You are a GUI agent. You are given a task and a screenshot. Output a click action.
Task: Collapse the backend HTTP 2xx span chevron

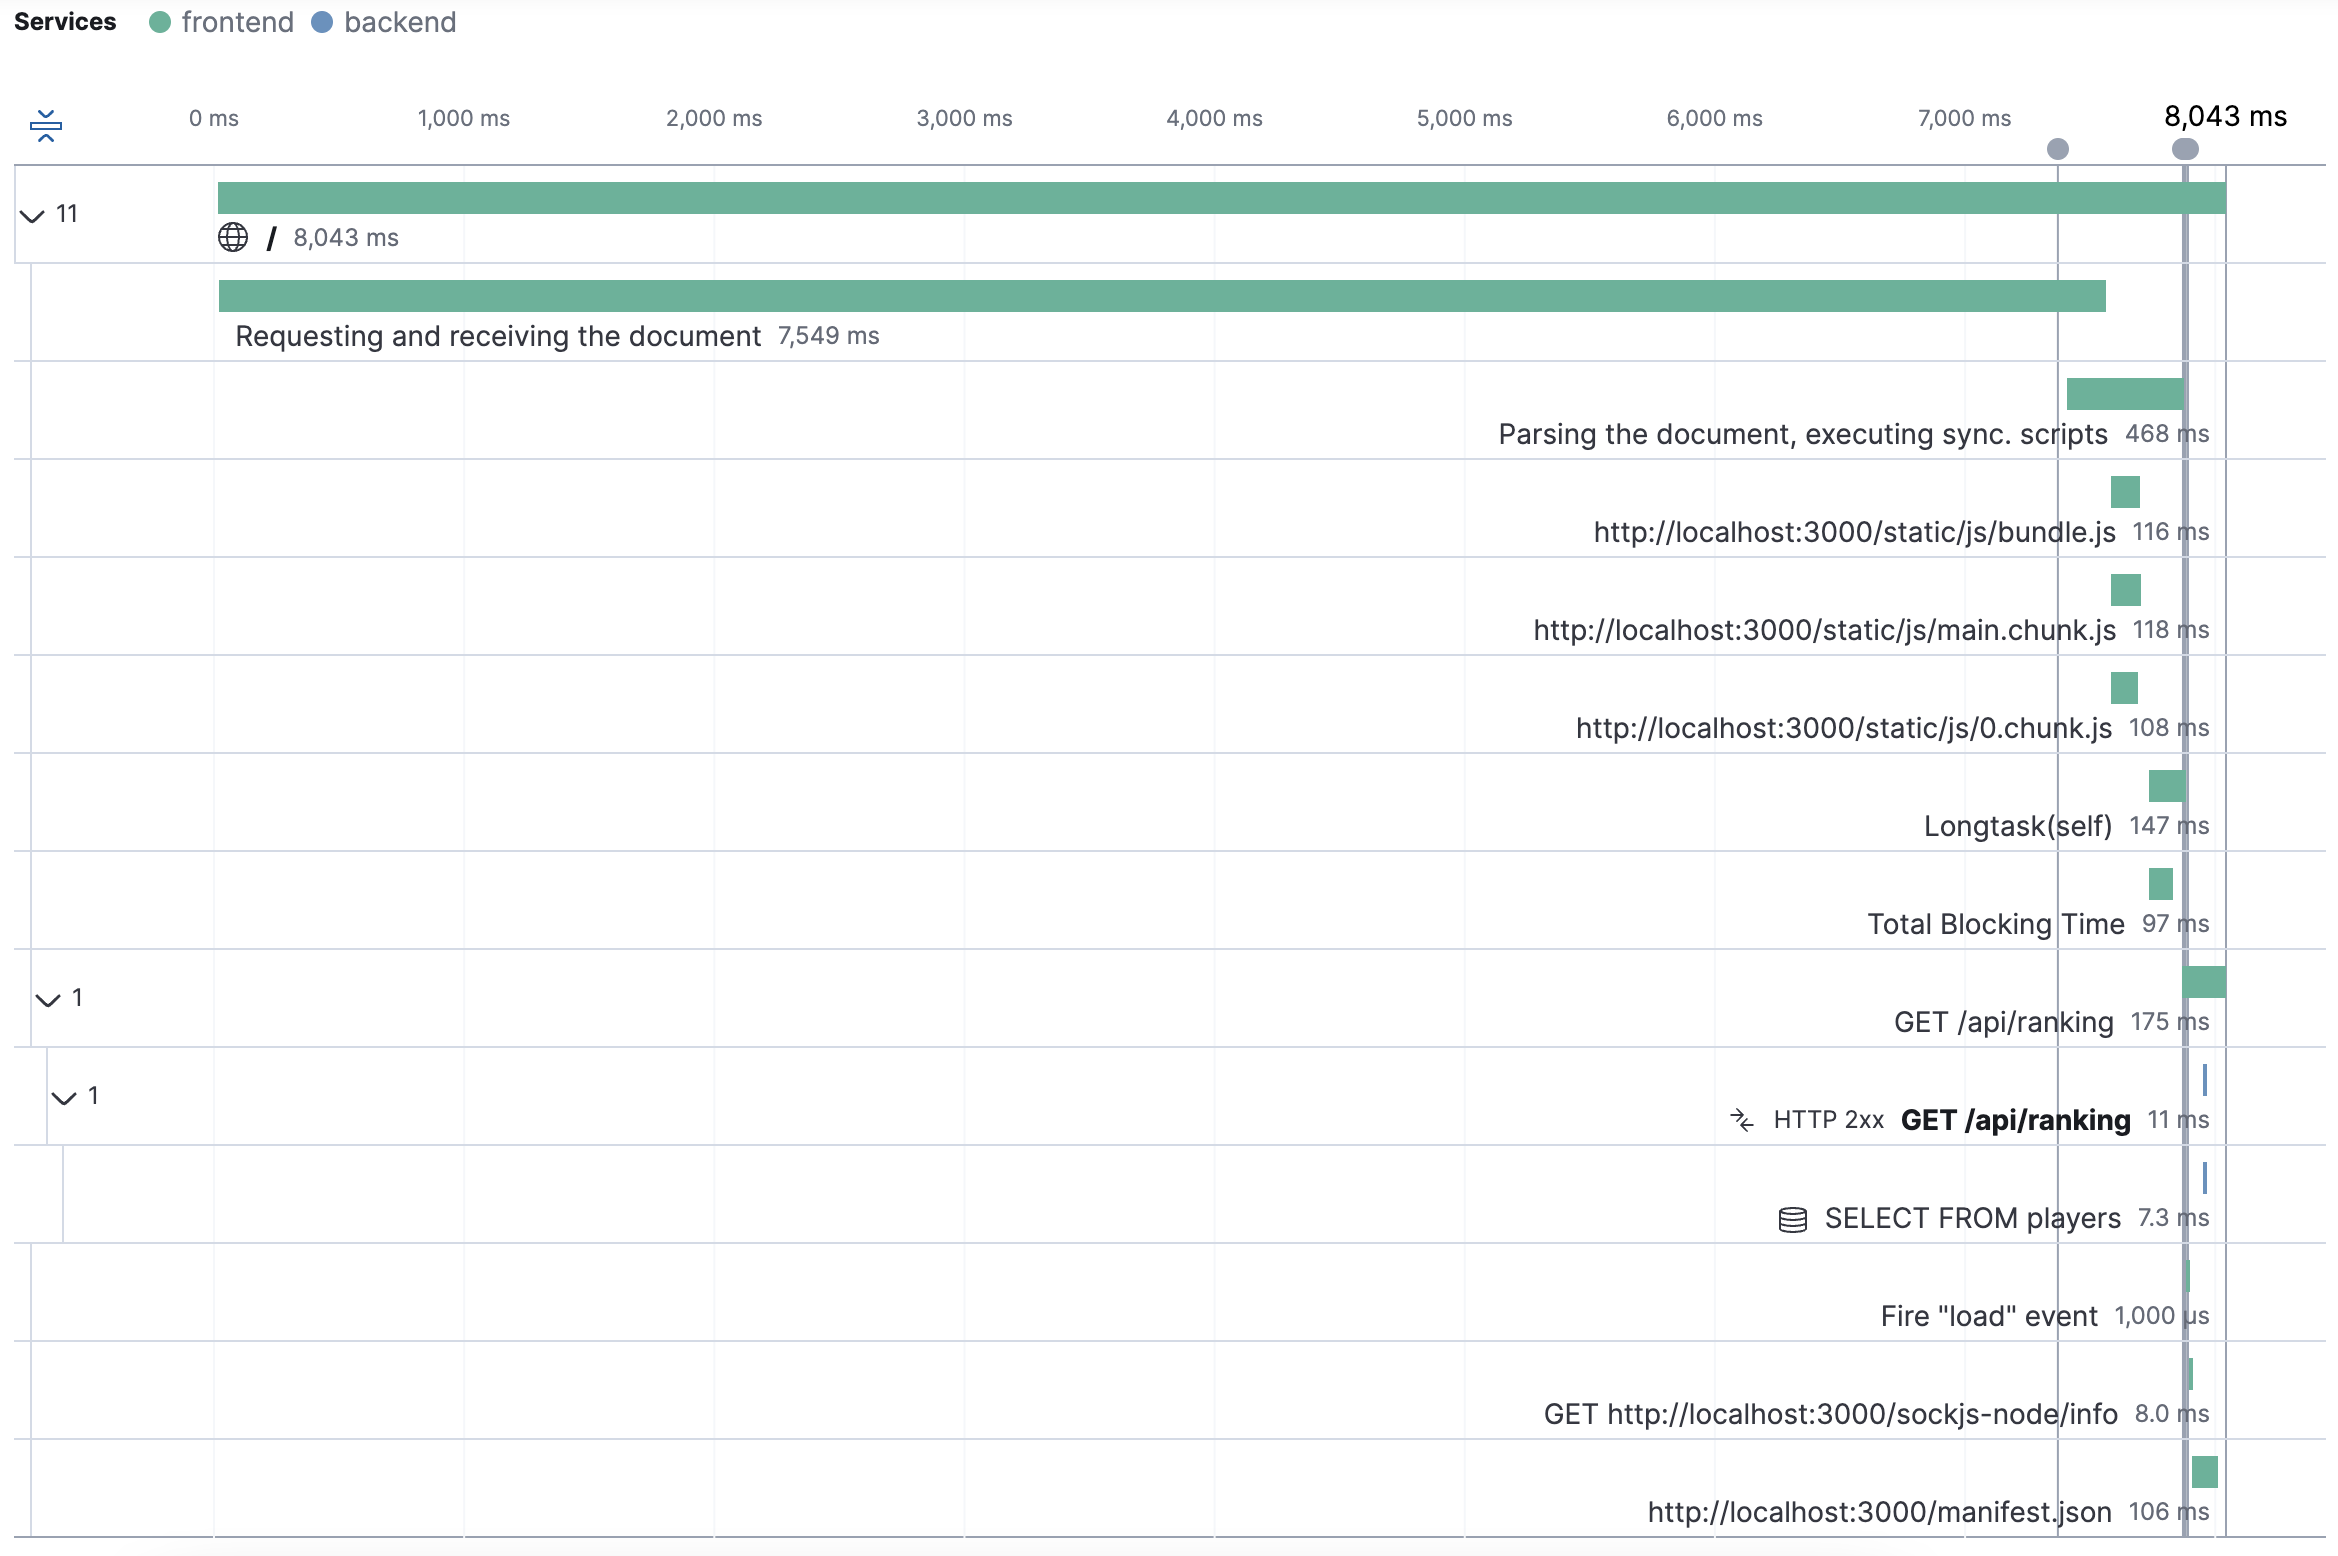pos(62,1096)
